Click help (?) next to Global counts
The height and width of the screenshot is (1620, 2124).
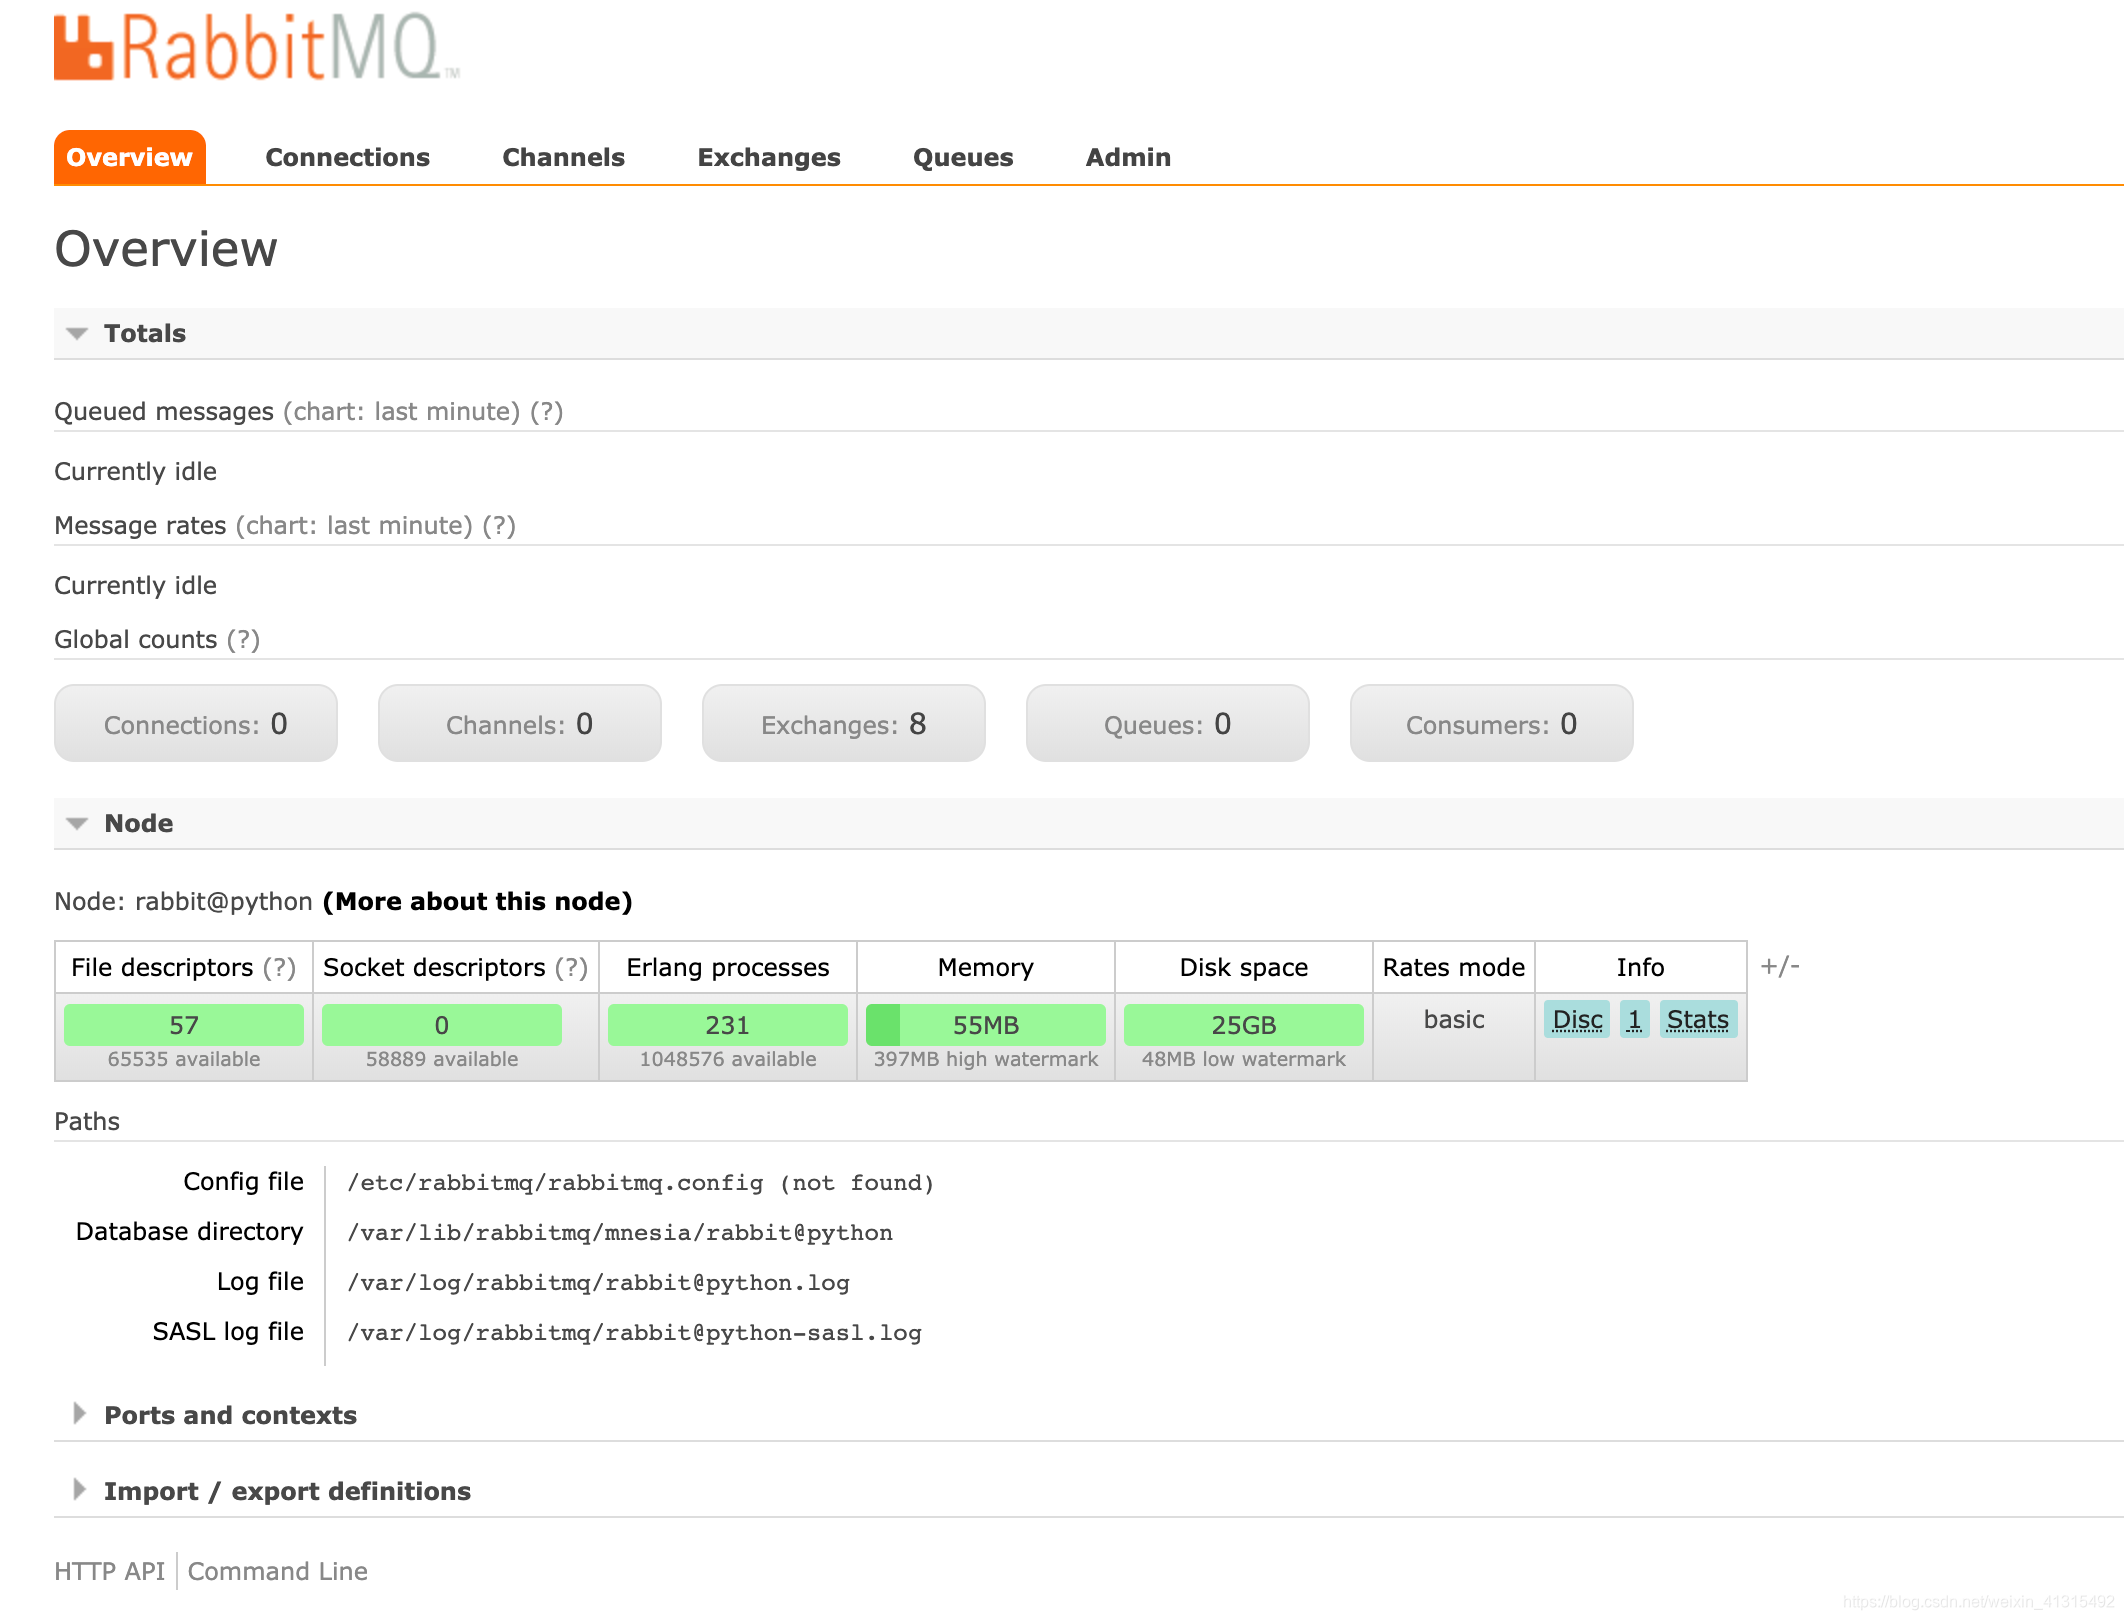point(243,640)
